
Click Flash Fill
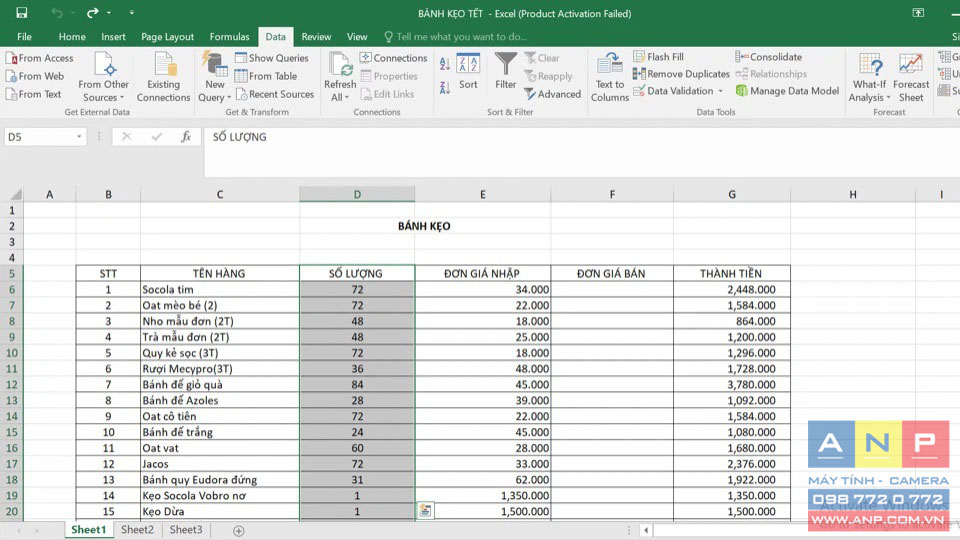pyautogui.click(x=658, y=57)
